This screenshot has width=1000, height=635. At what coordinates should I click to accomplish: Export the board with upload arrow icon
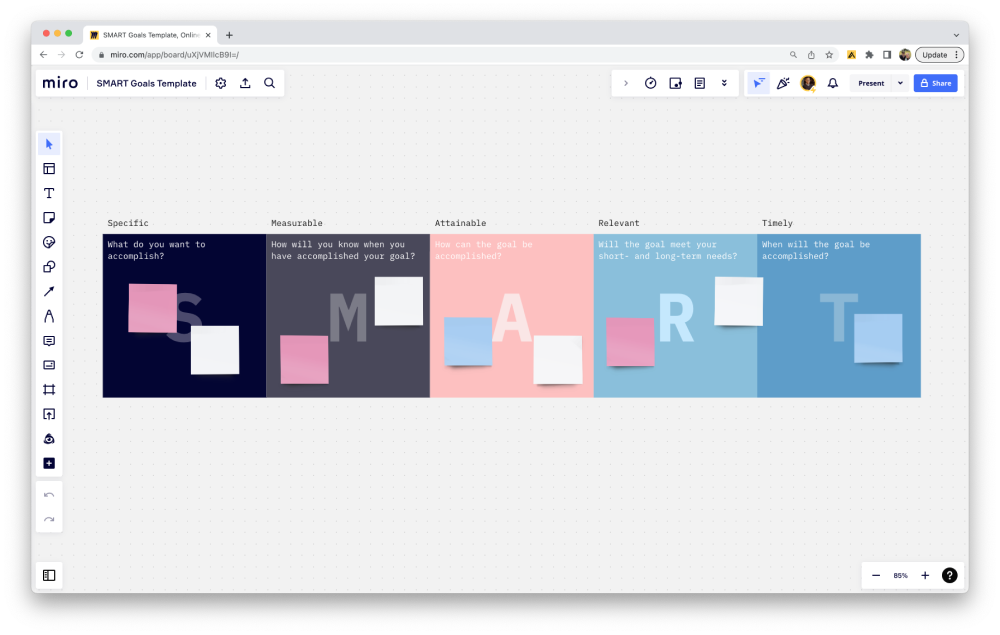click(245, 84)
